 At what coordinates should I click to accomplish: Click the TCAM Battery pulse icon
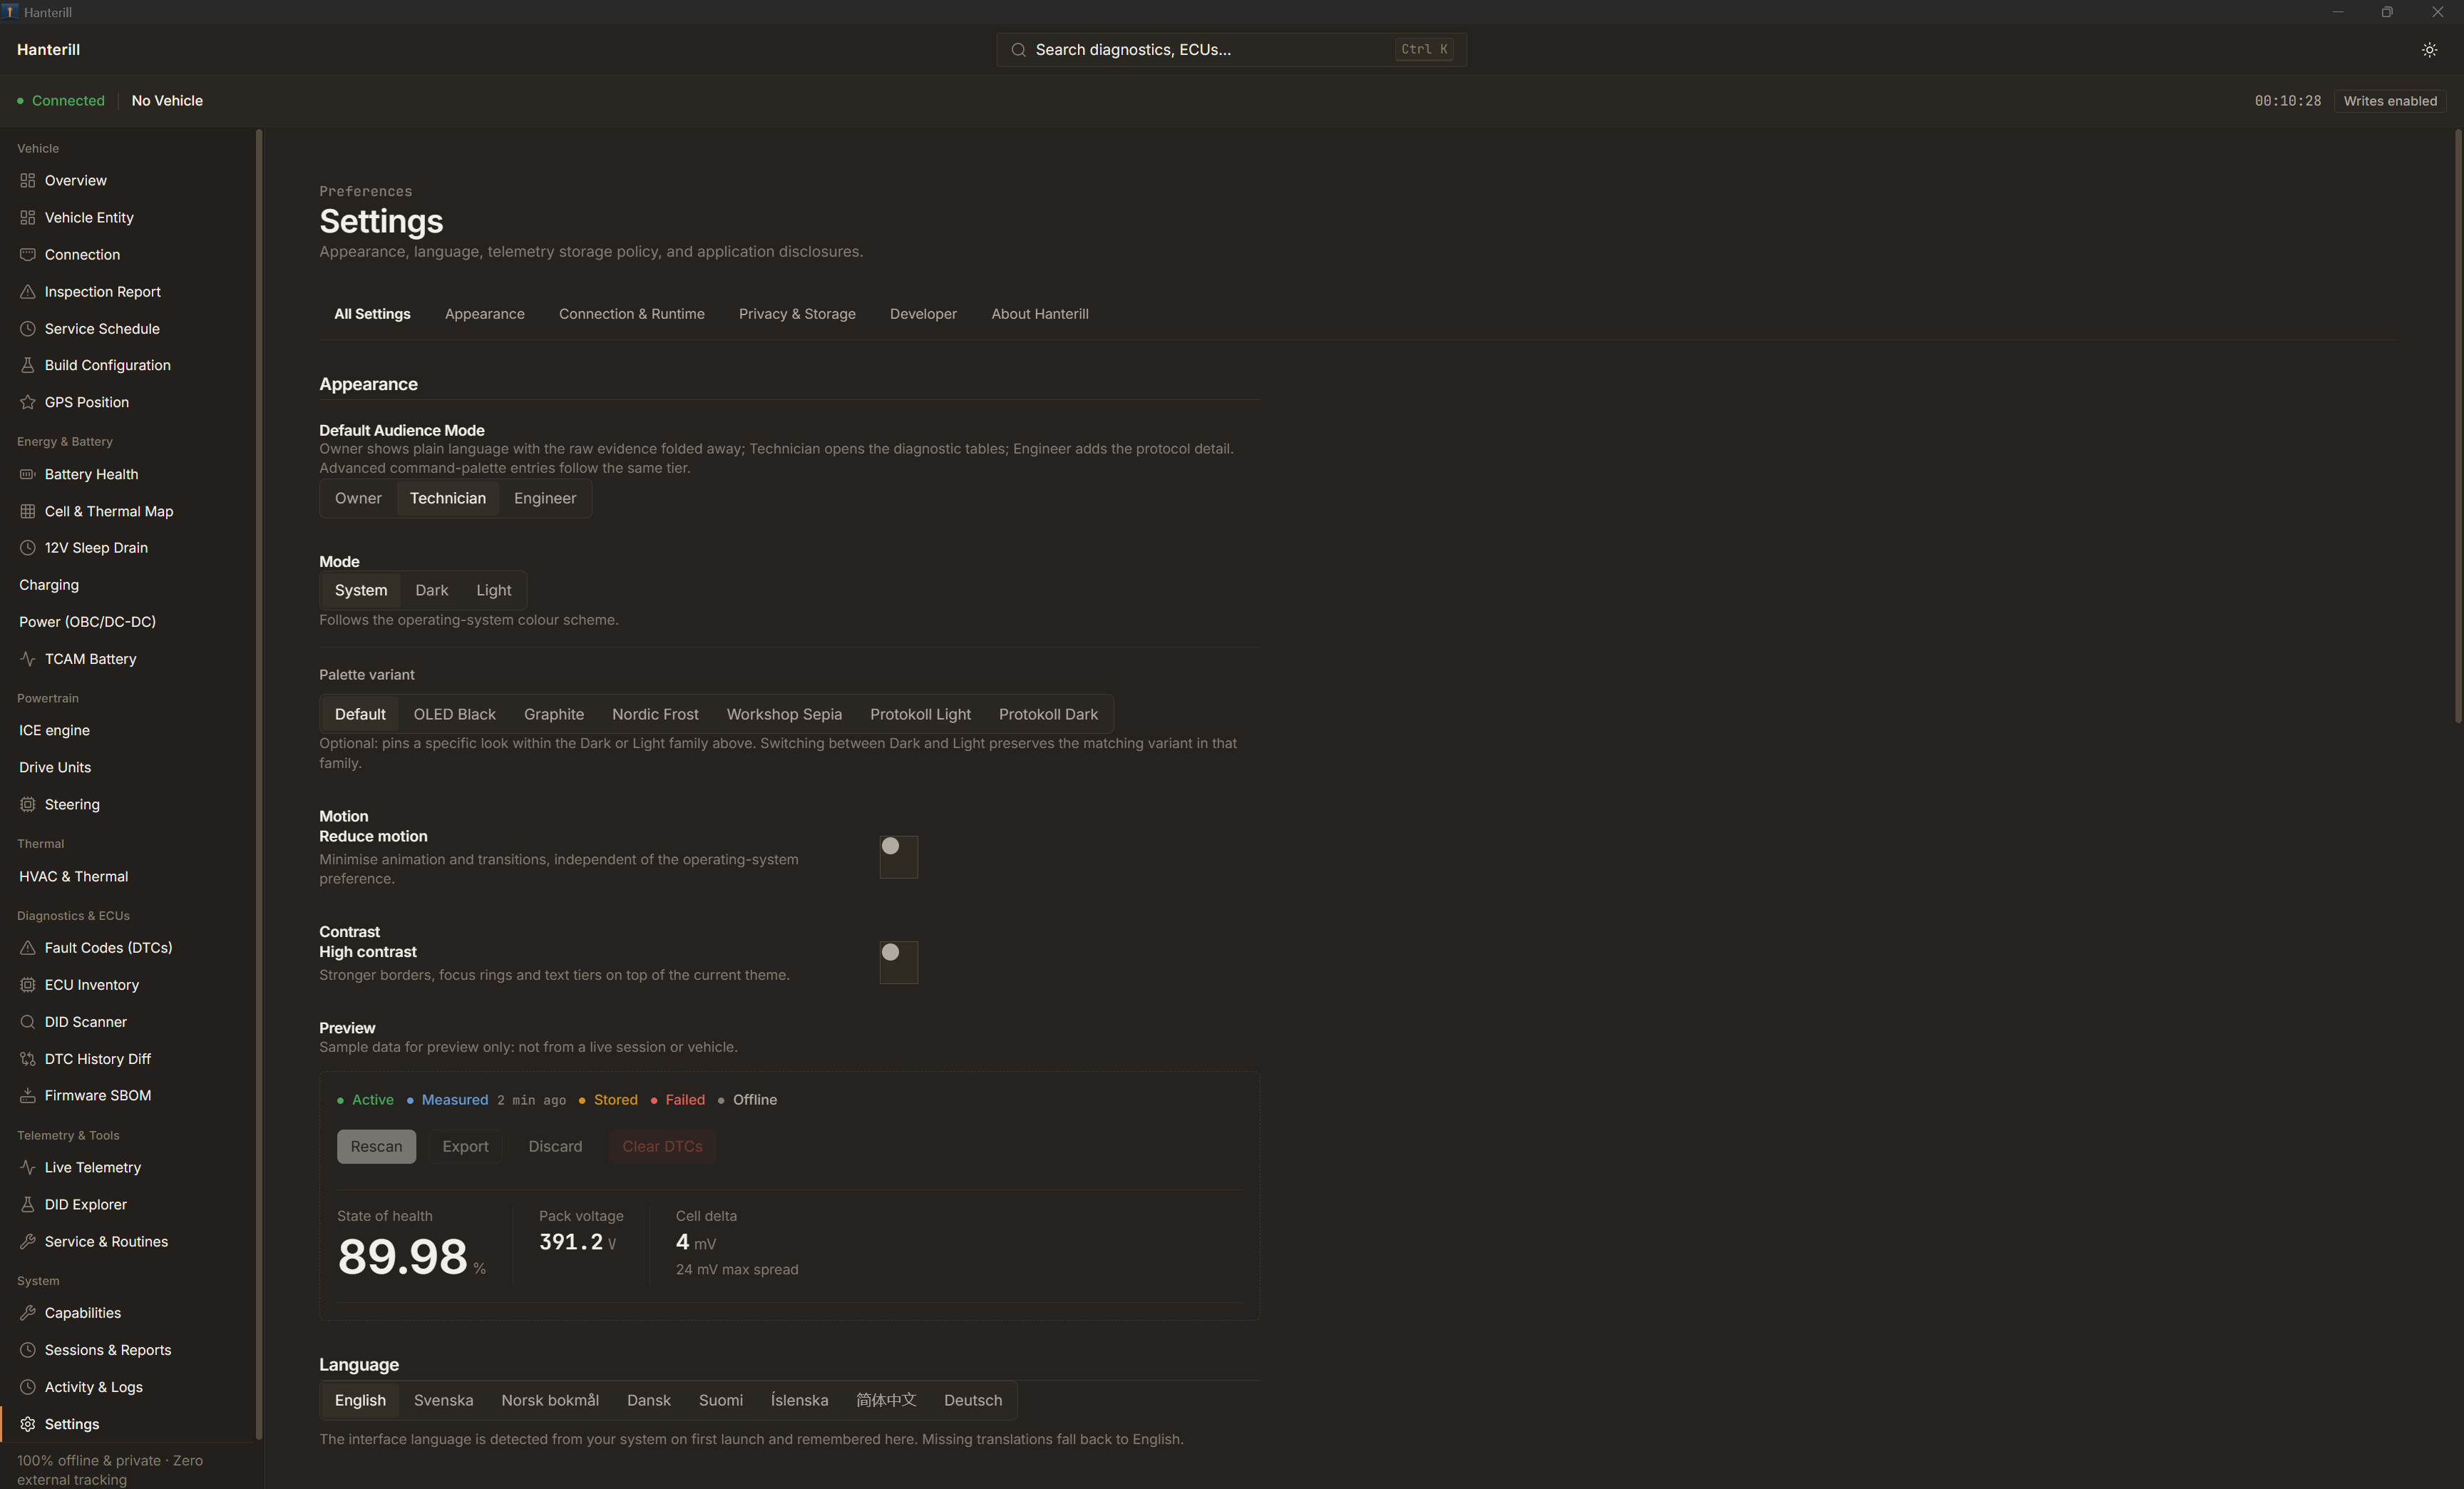pos(27,659)
